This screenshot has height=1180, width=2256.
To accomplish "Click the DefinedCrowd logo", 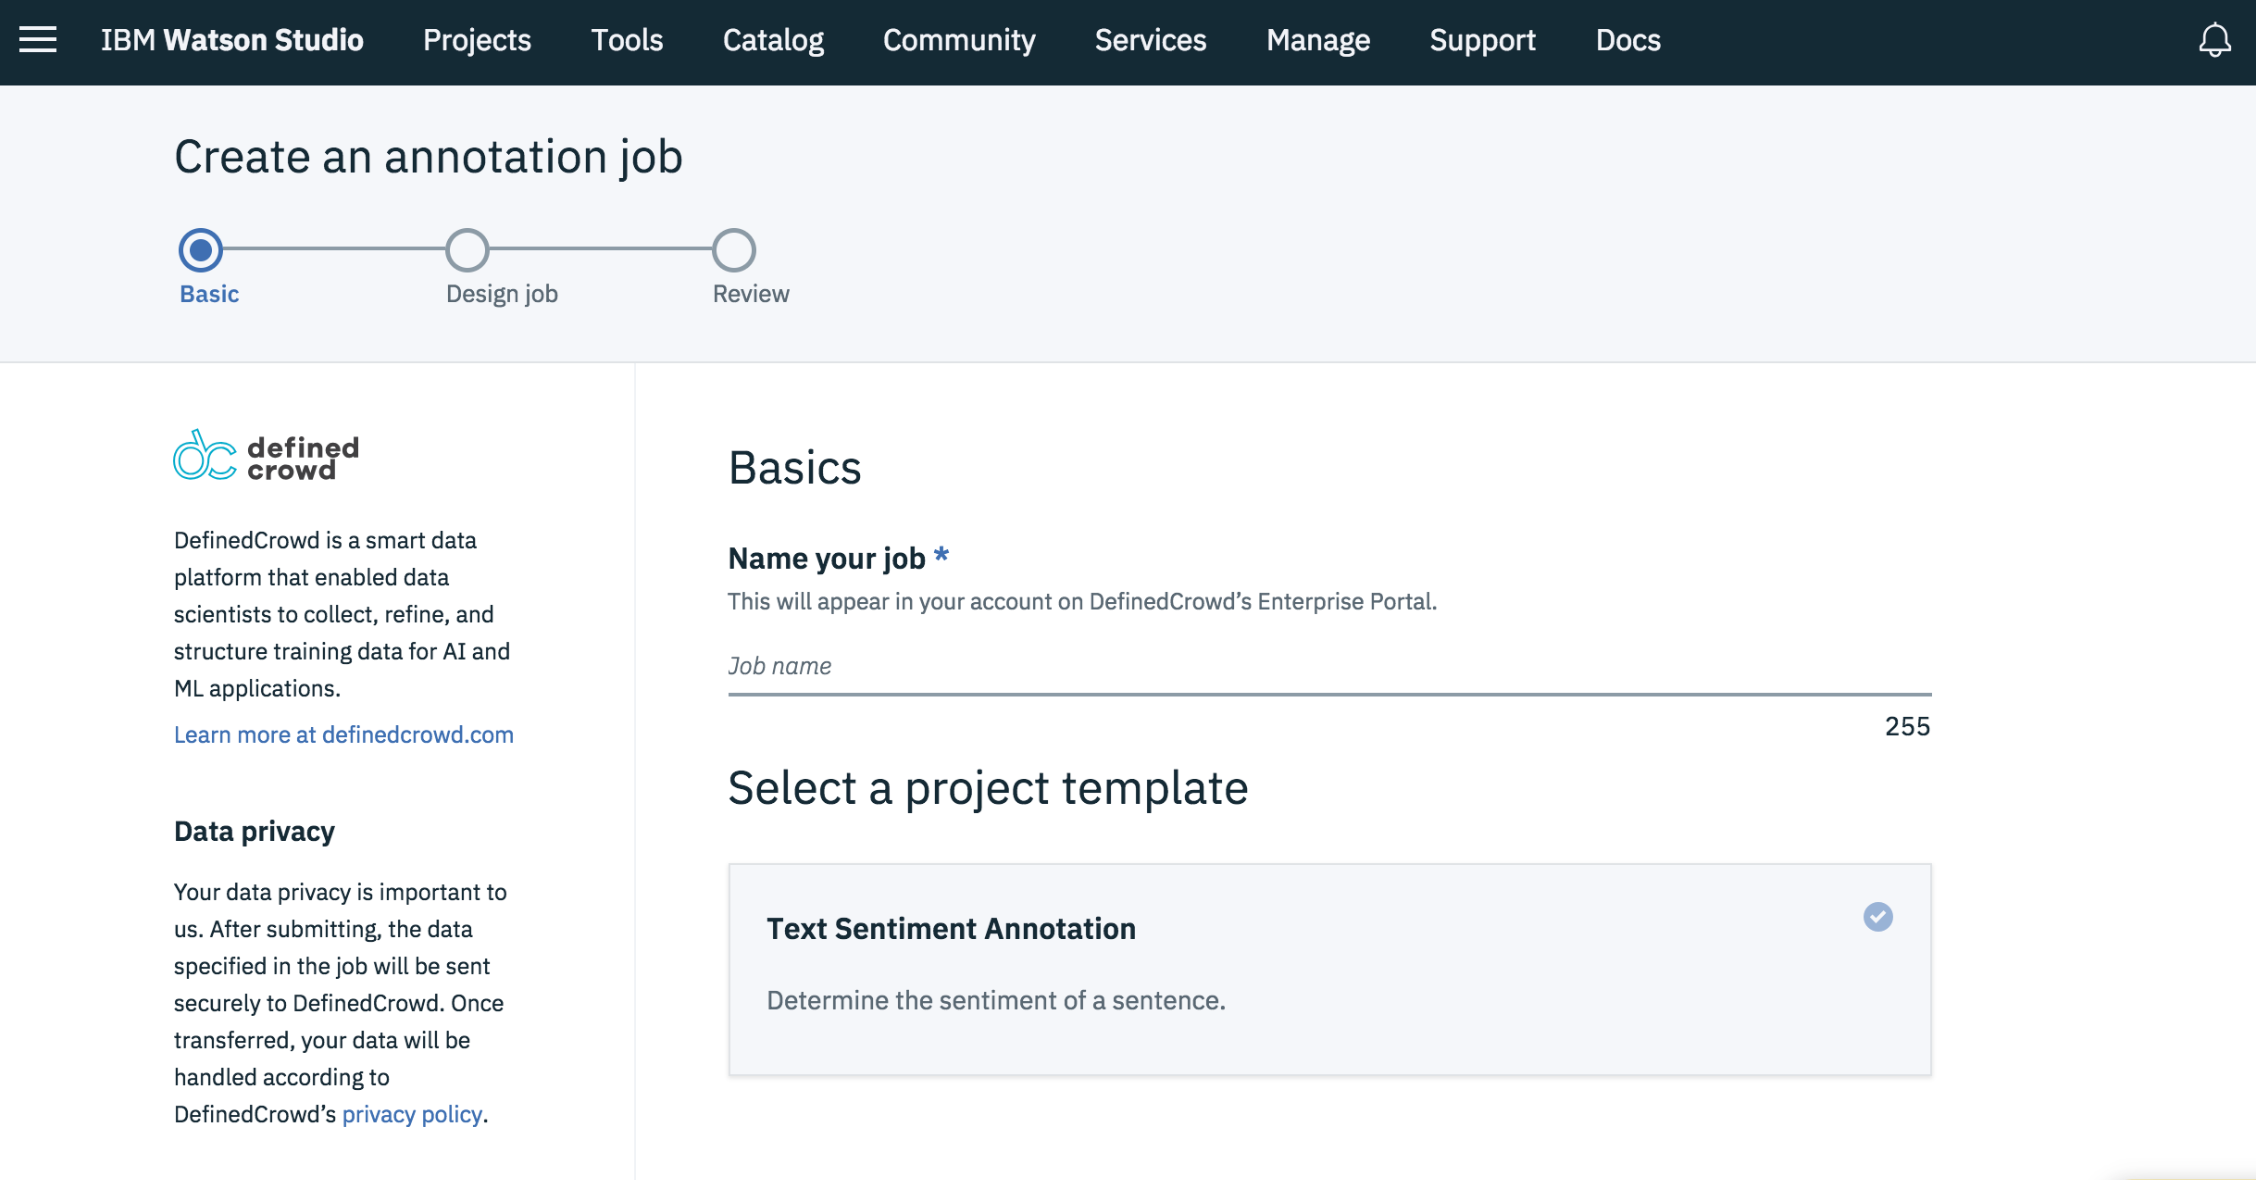I will (266, 457).
